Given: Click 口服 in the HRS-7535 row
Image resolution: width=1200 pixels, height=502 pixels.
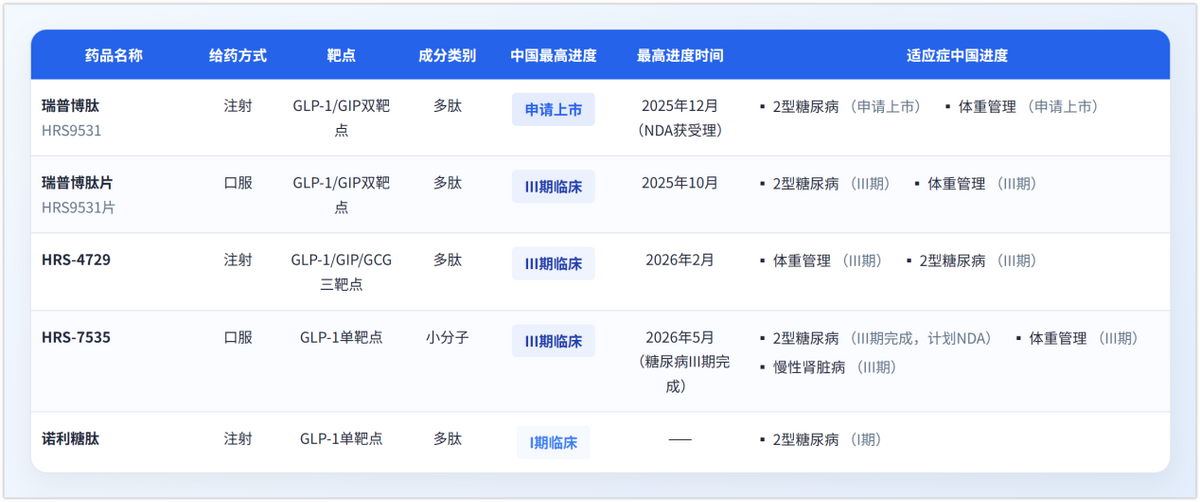Looking at the screenshot, I should (238, 338).
